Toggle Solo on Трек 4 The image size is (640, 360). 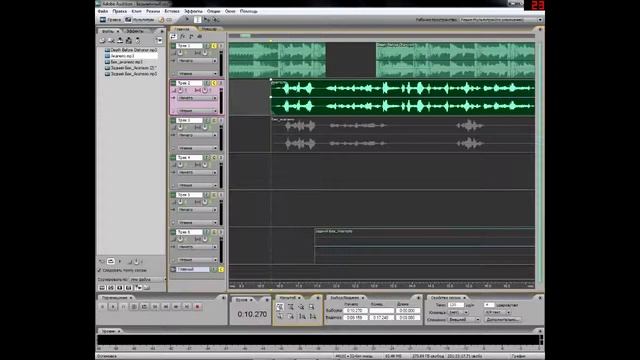point(214,158)
